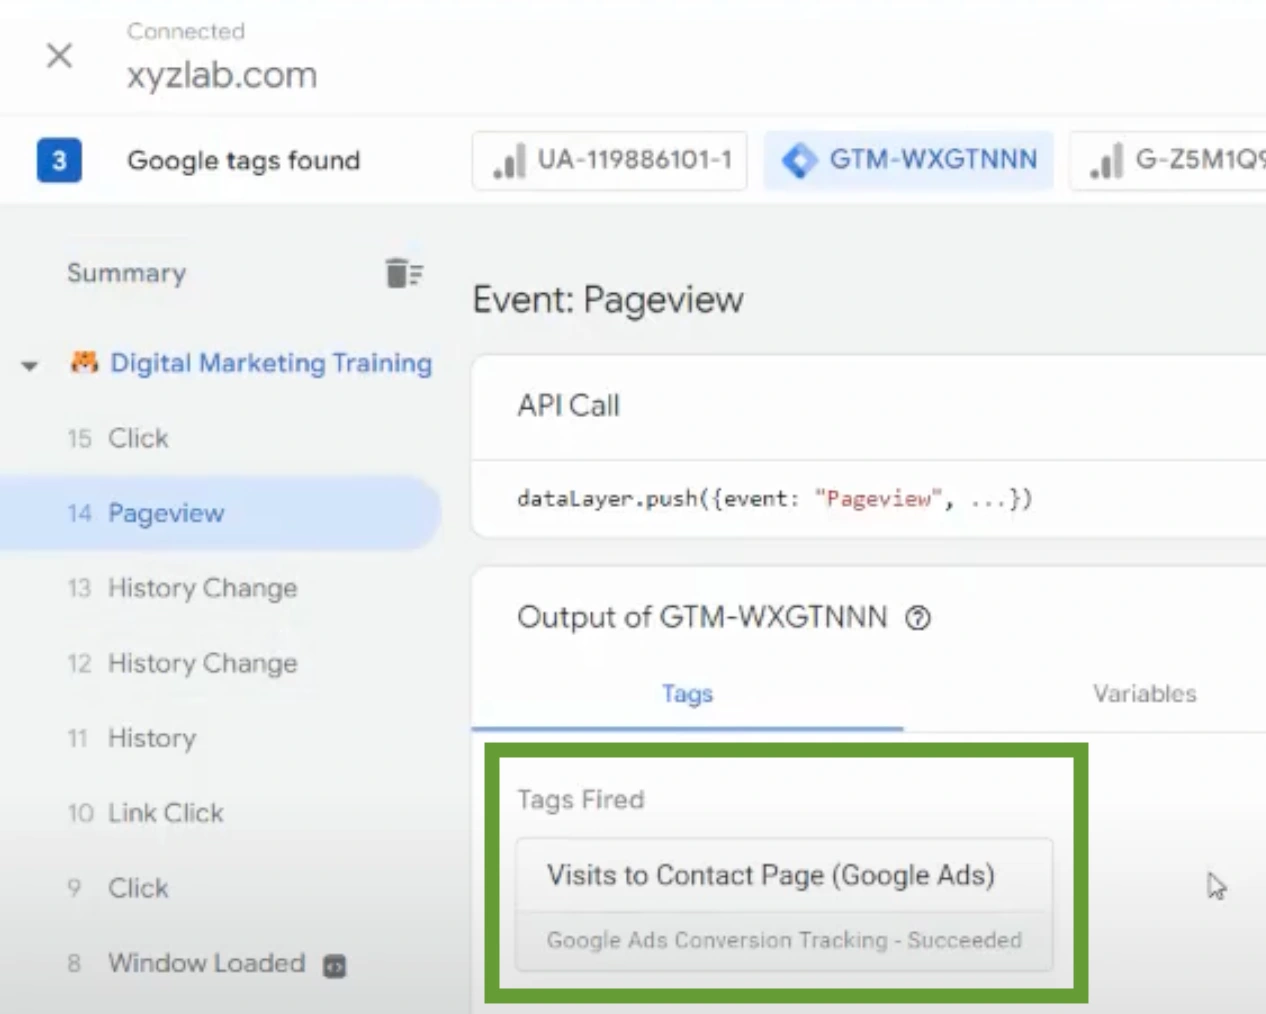Collapse the Digital Marketing Training event list
Screen dimensions: 1266x1014
tap(30, 366)
